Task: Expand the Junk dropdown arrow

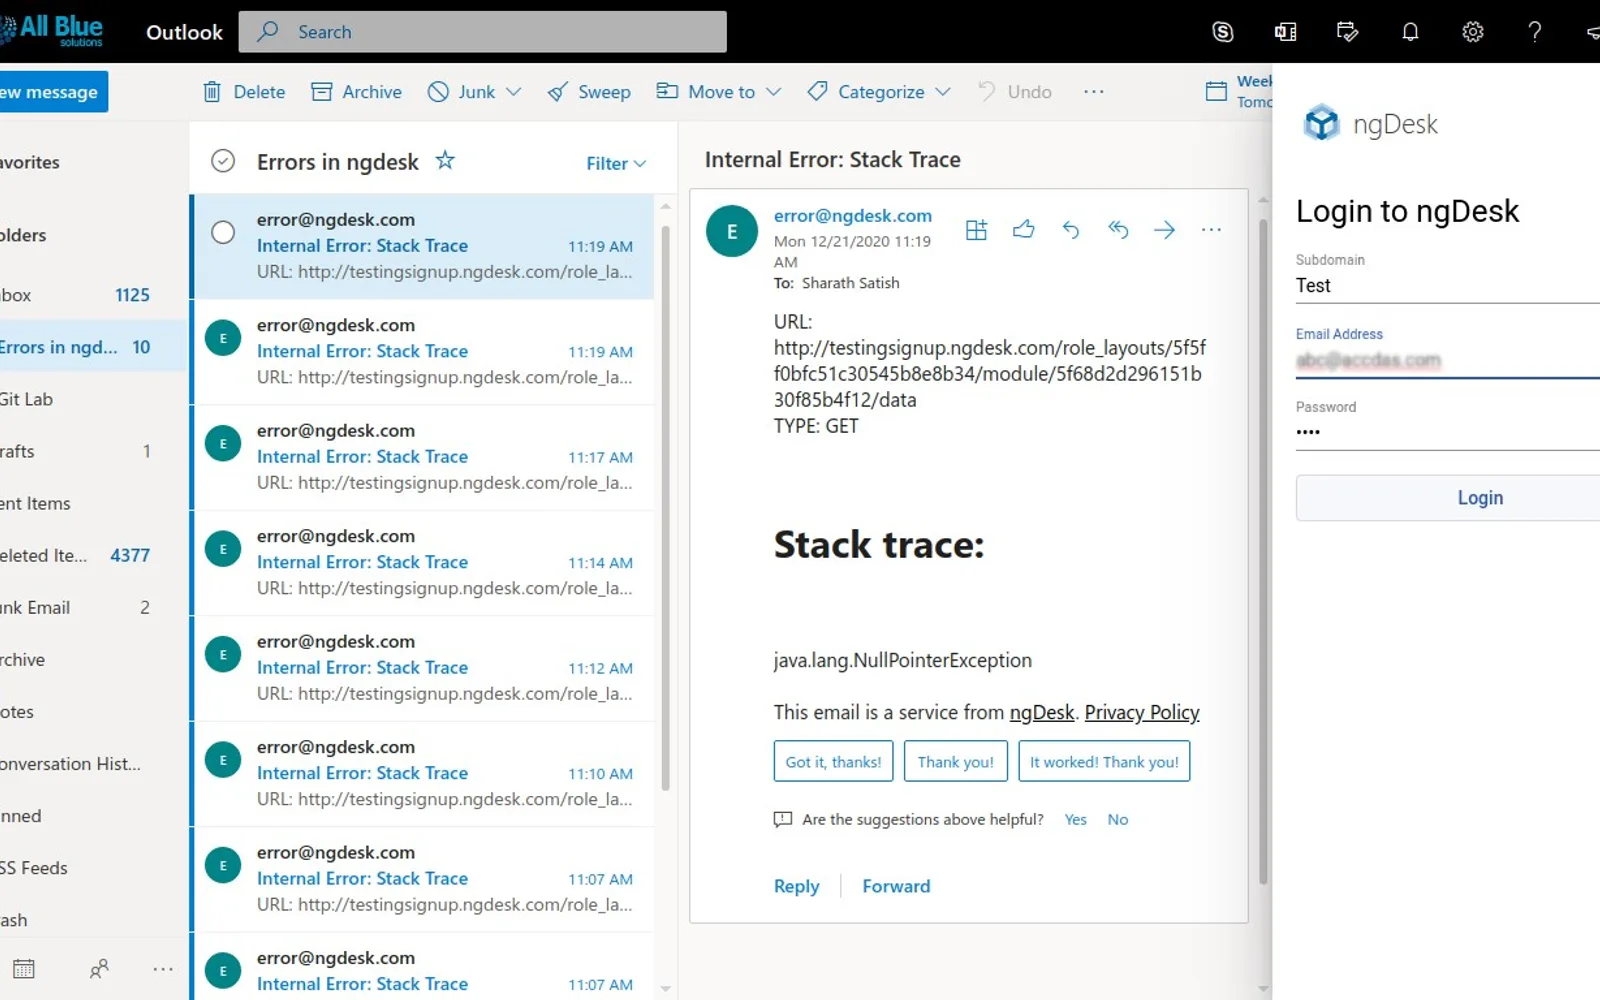Action: [x=514, y=92]
